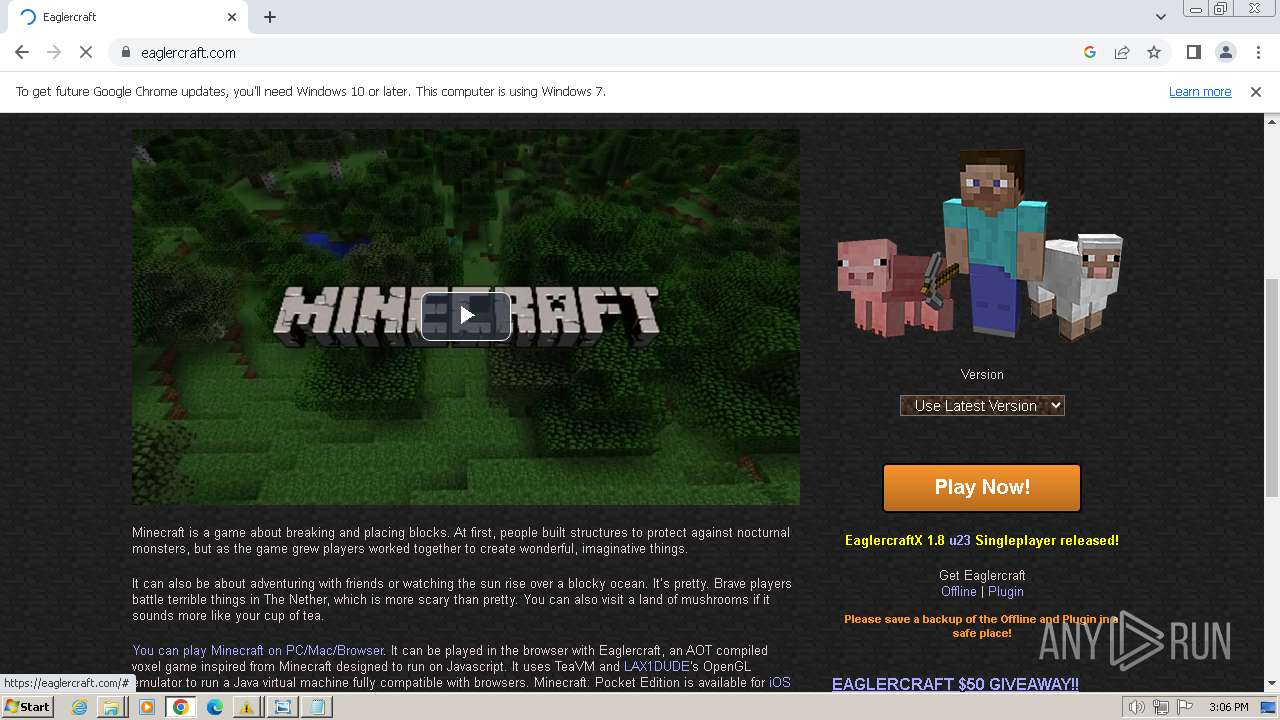The width and height of the screenshot is (1280, 720).
Task: Open the Action Center flag icon
Action: 1186,707
